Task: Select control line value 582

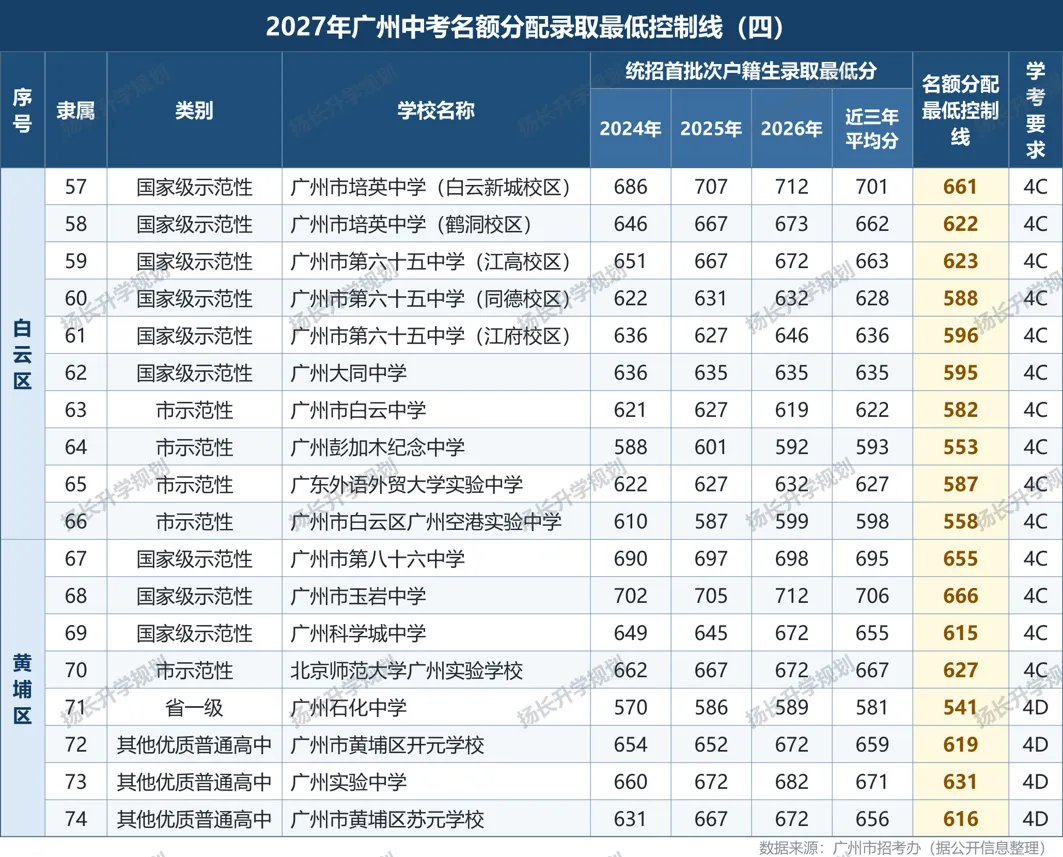Action: 960,410
